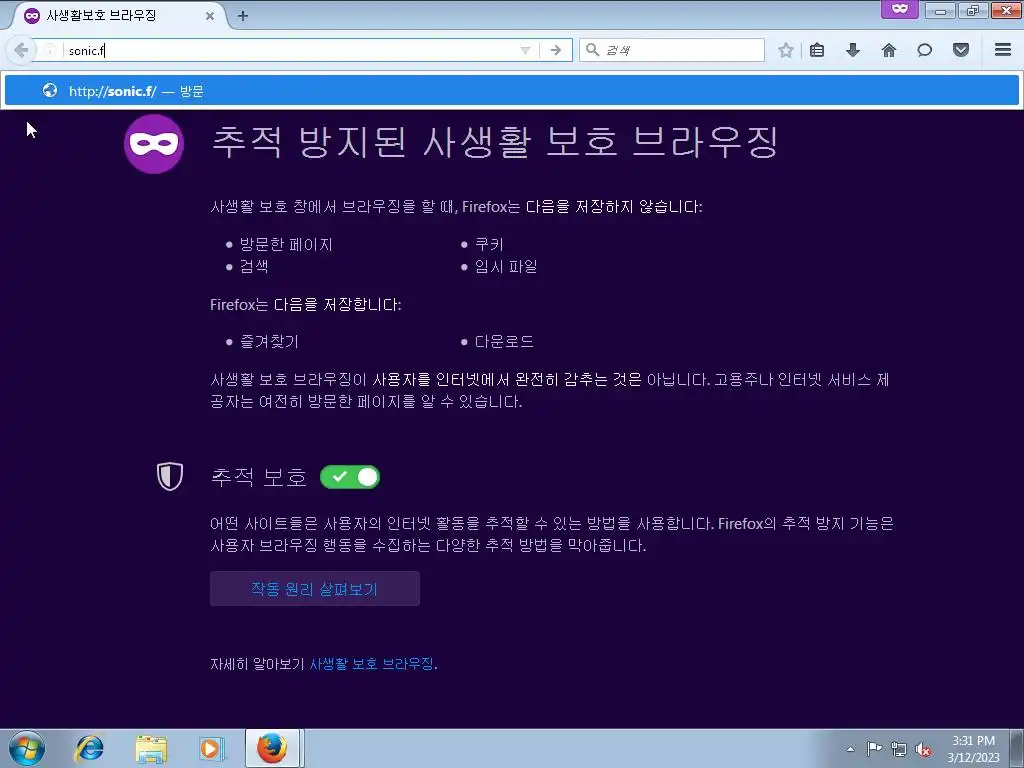Click the muted volume tray icon

[923, 749]
